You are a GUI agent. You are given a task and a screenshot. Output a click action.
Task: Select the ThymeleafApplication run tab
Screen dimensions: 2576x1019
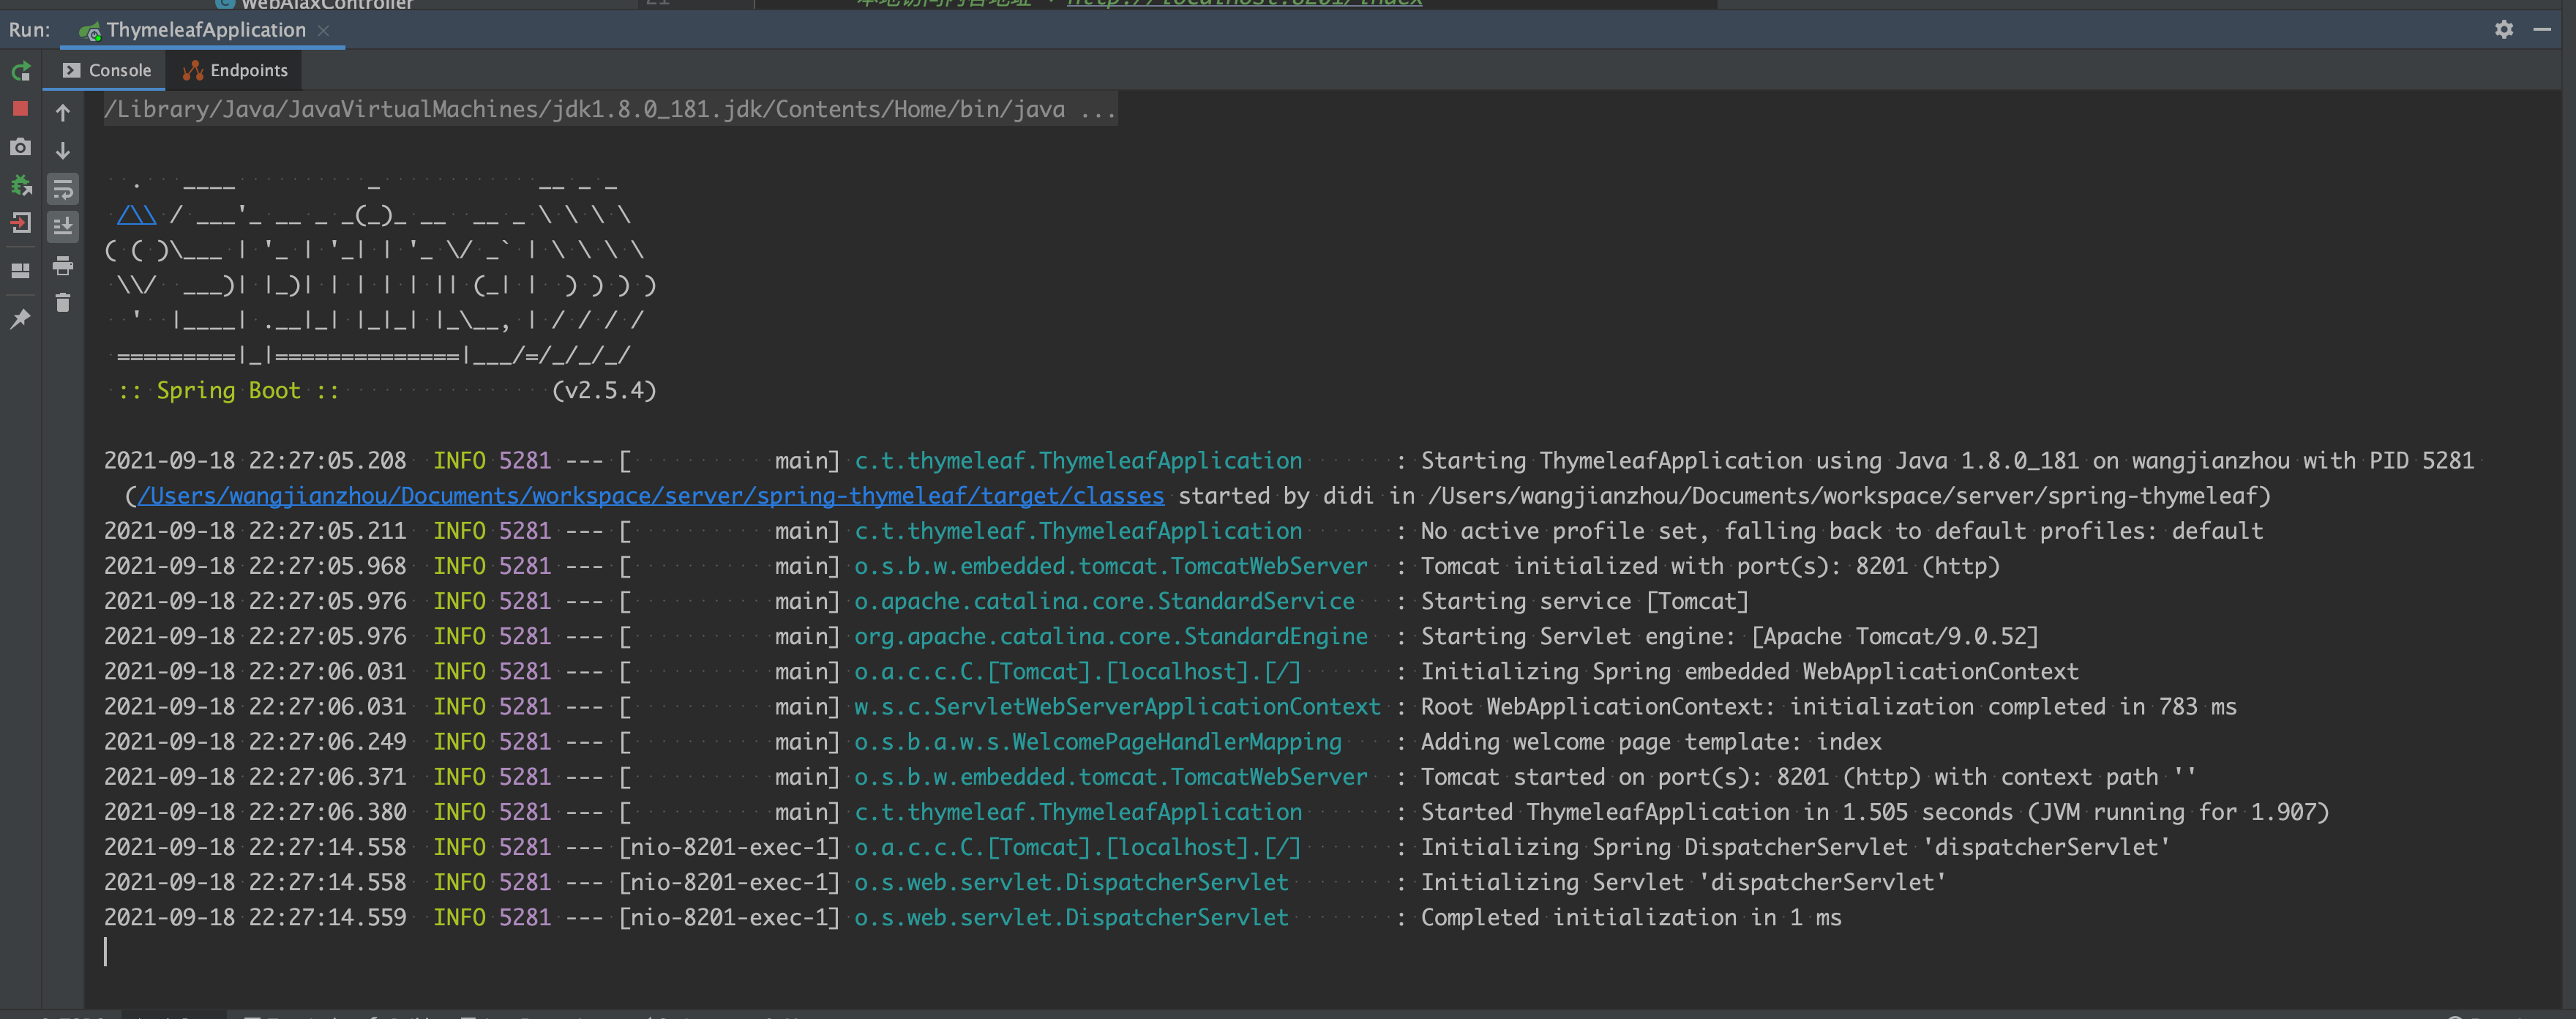point(195,30)
